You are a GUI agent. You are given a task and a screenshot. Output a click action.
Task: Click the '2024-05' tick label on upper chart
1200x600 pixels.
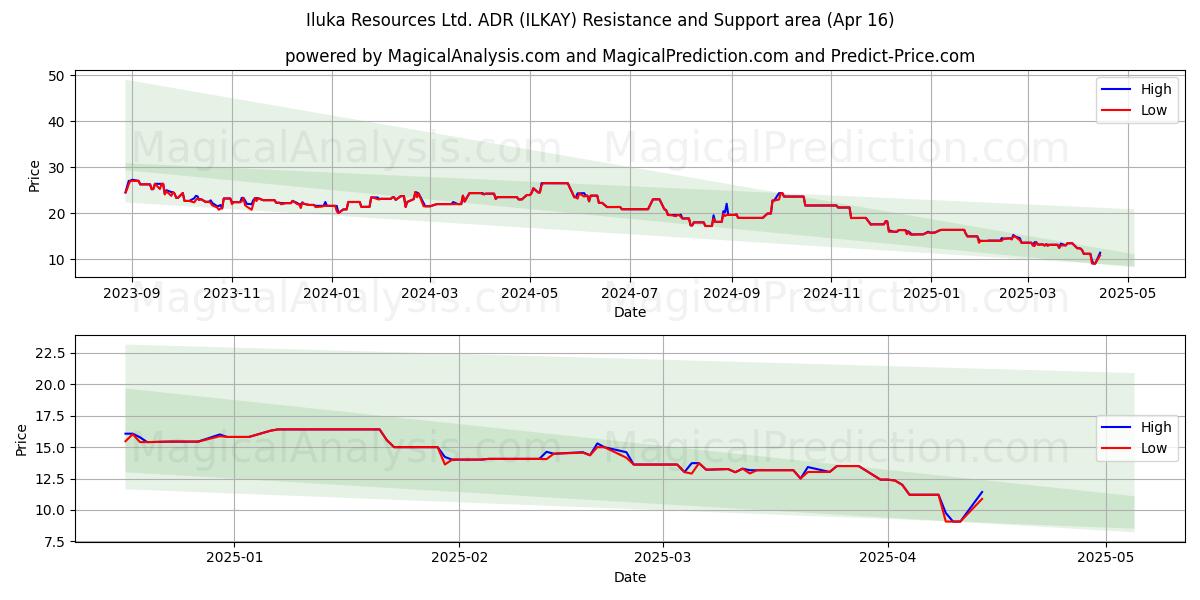pyautogui.click(x=530, y=293)
